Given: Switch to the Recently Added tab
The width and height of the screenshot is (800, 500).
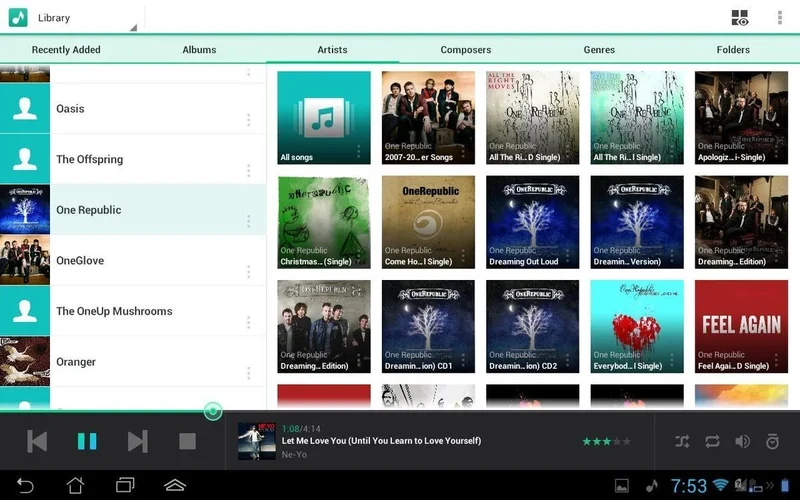Looking at the screenshot, I should (66, 49).
